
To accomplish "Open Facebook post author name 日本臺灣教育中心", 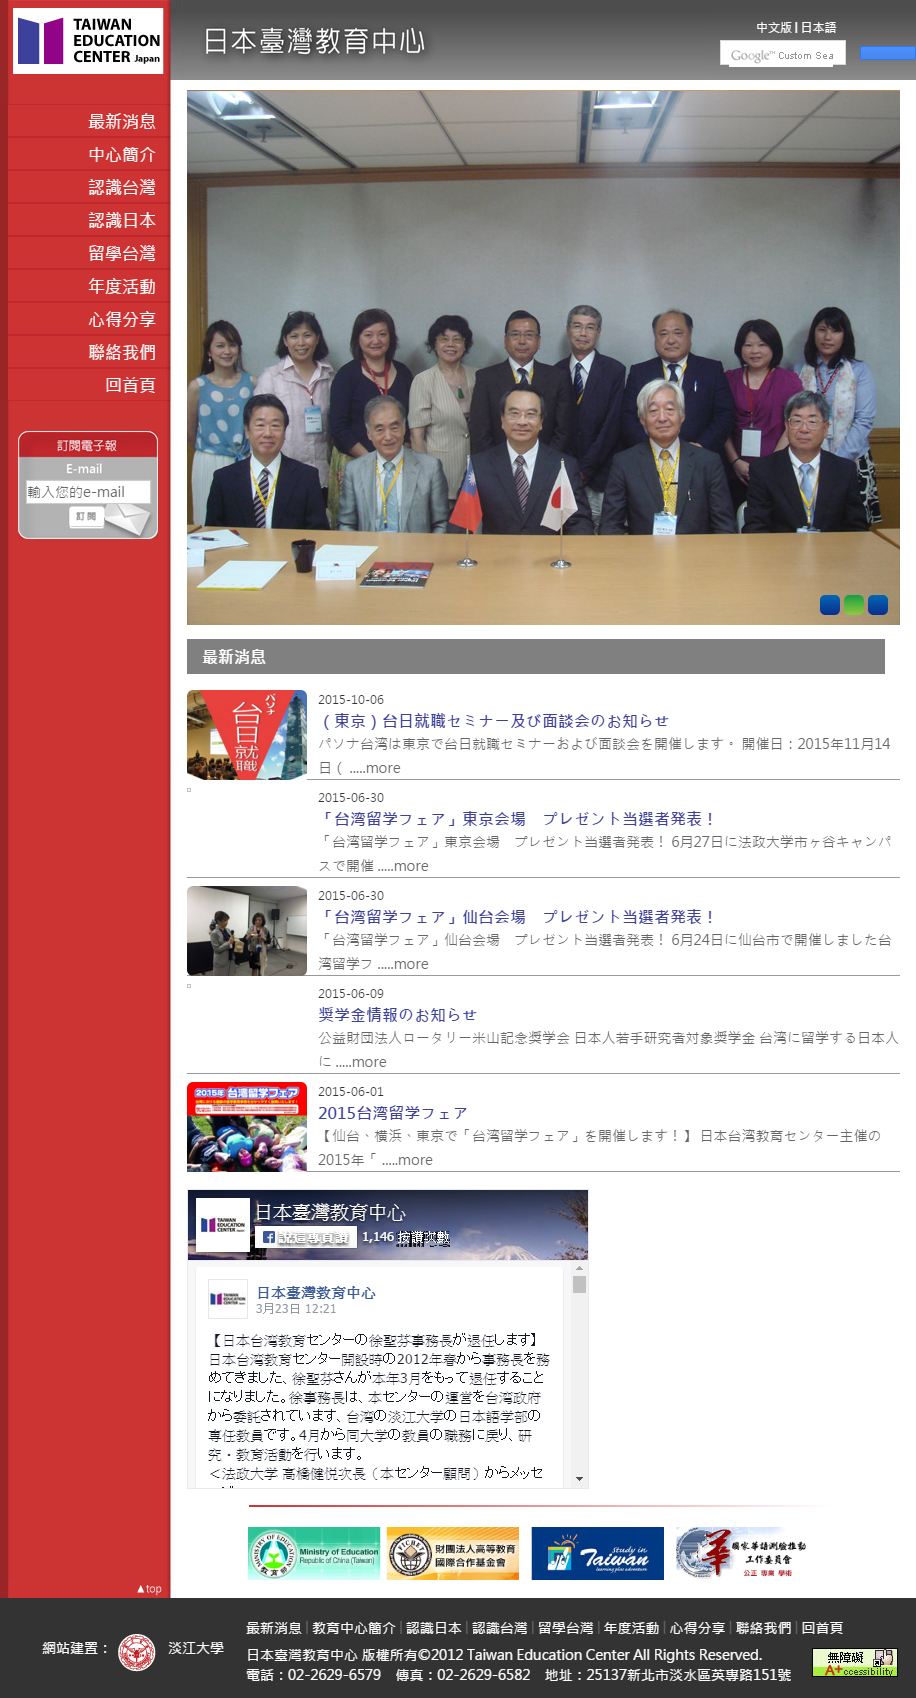I will point(316,1293).
